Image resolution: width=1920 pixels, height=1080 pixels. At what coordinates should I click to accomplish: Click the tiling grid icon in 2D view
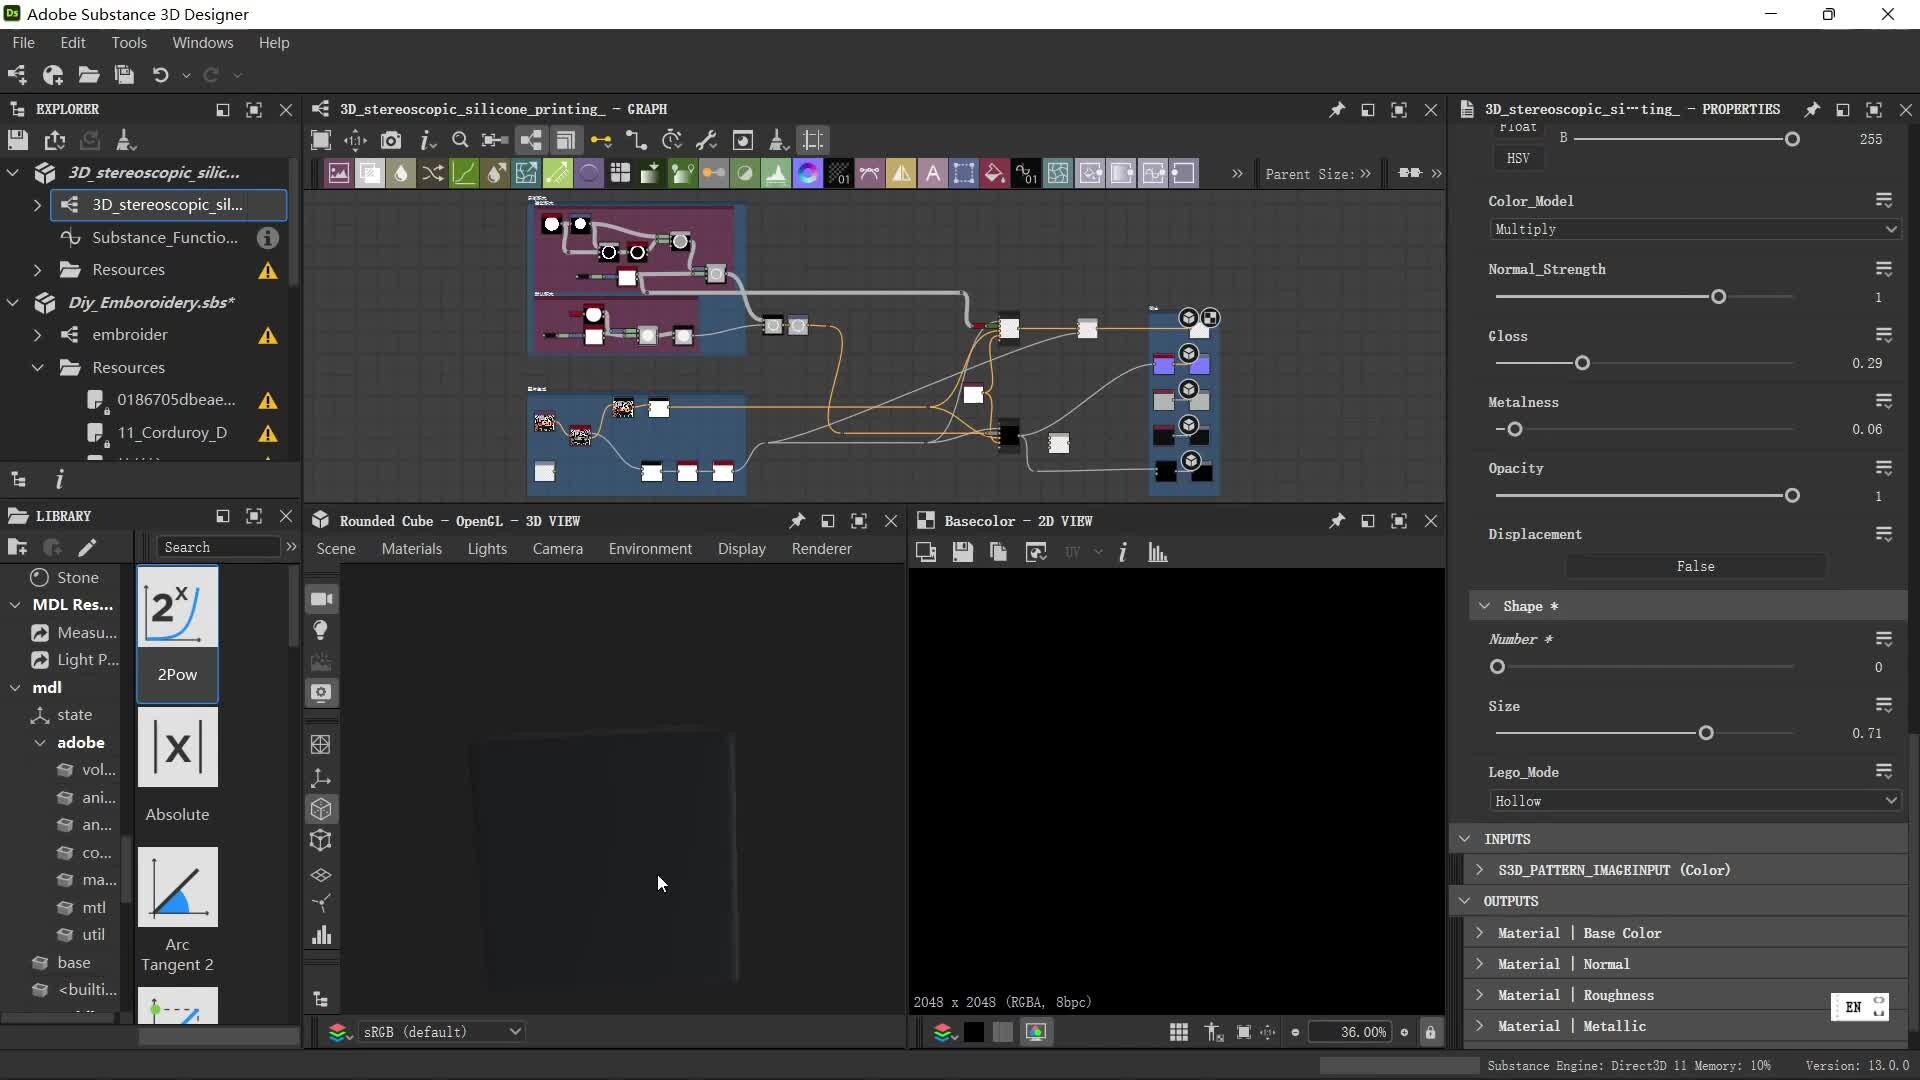(x=1179, y=1032)
